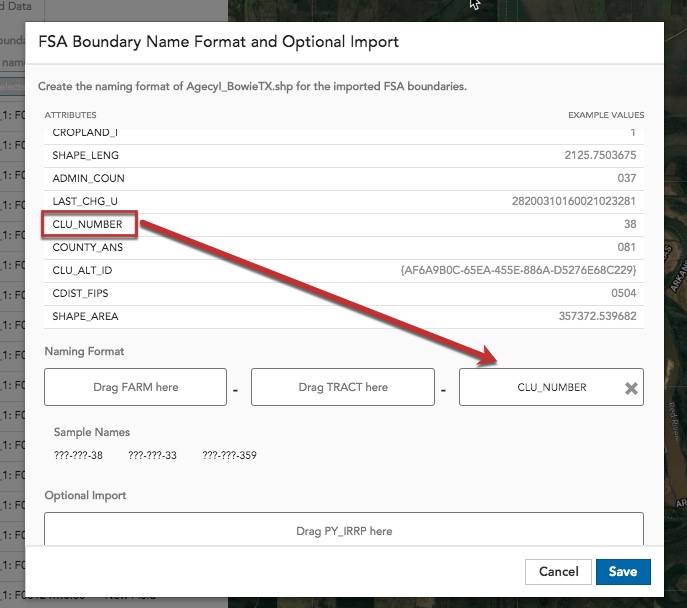Pick the ADMIN_COUN attribute
The height and width of the screenshot is (608, 687).
click(87, 178)
